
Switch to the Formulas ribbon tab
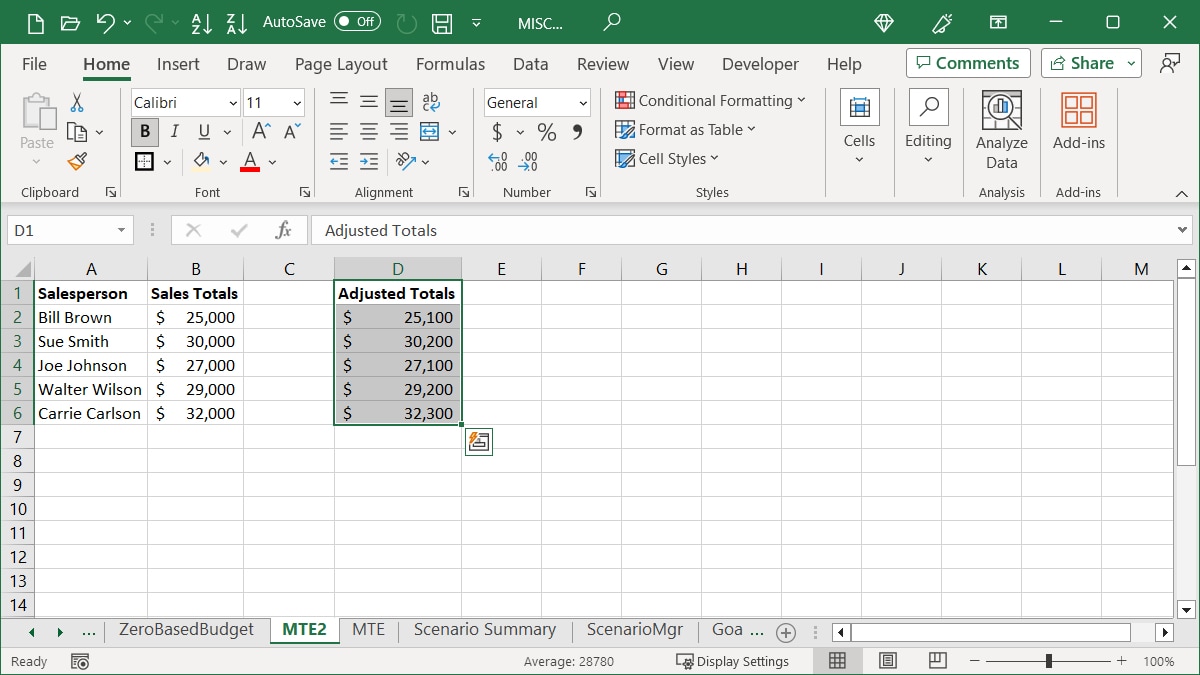[x=450, y=63]
